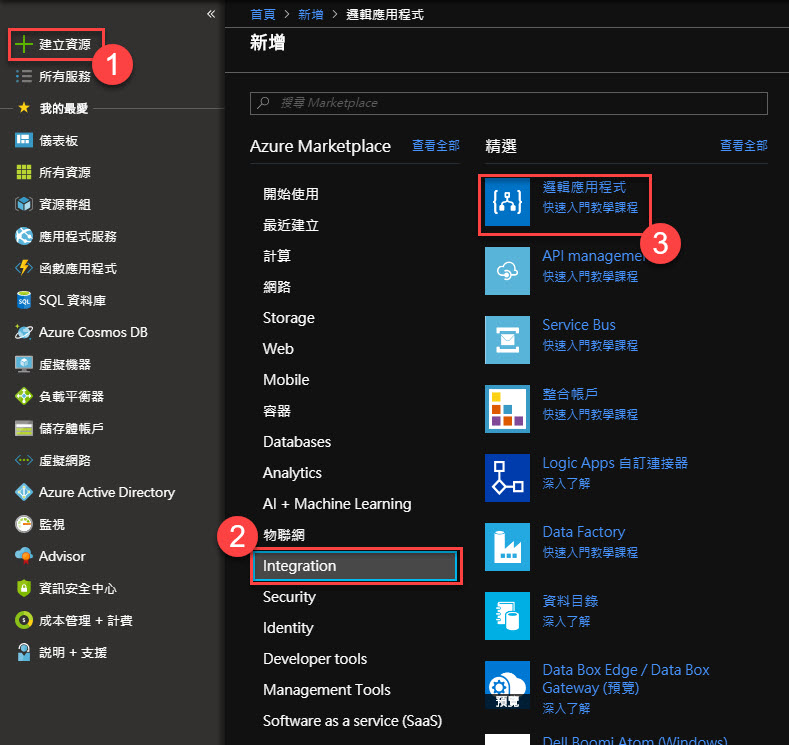
Task: Open 所有服務 list icon in sidebar
Action: pyautogui.click(x=24, y=76)
